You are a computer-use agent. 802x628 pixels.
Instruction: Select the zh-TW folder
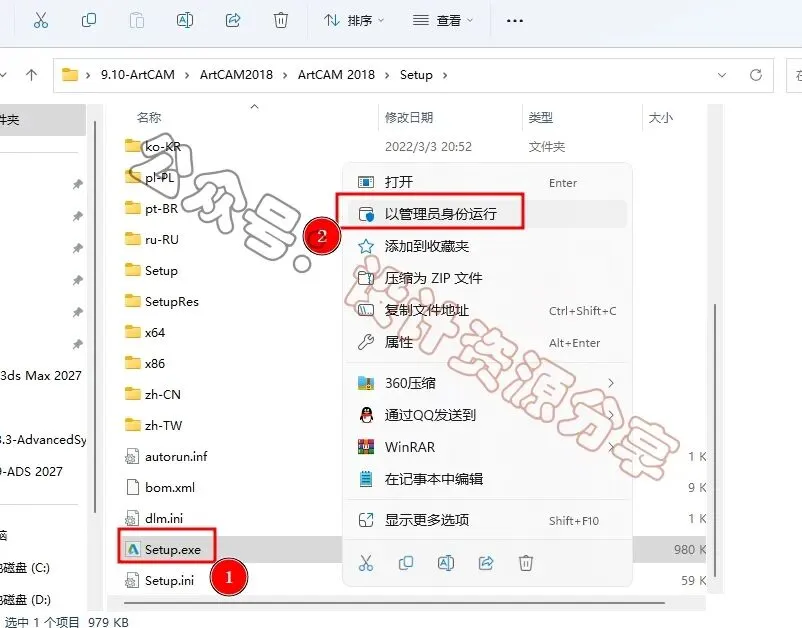[x=163, y=425]
